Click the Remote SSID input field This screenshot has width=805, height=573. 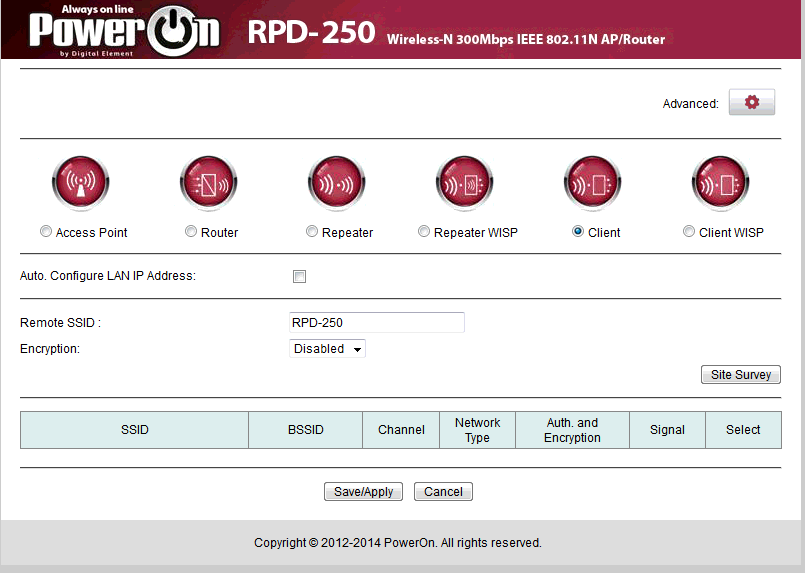pyautogui.click(x=377, y=322)
